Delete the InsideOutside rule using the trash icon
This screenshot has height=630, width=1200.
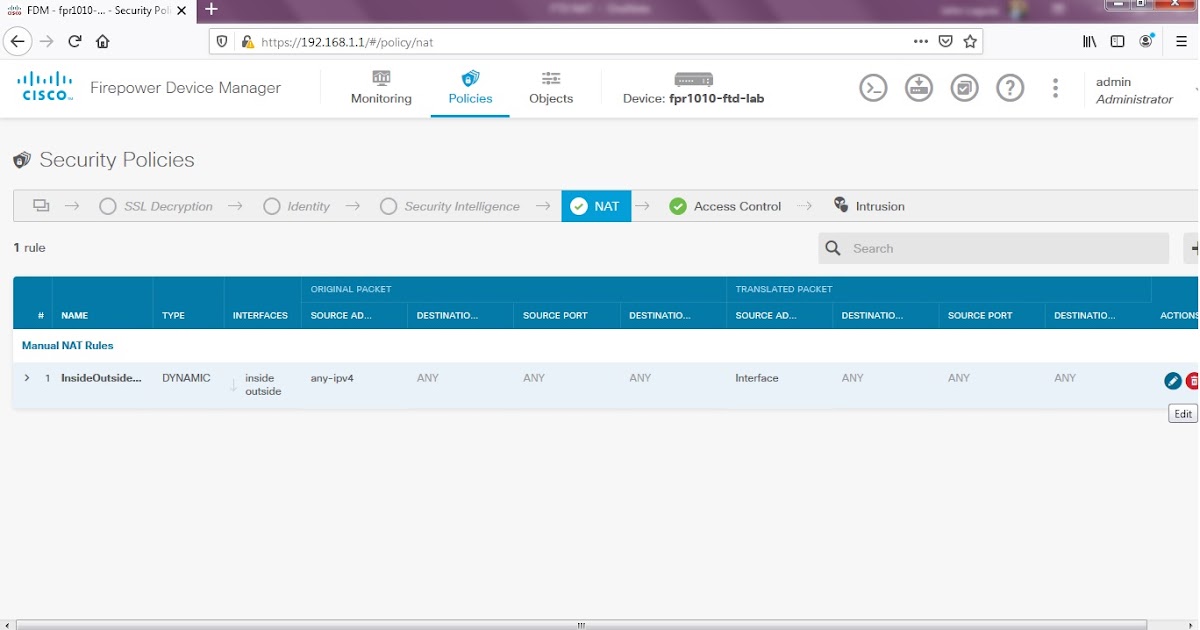pos(1193,380)
